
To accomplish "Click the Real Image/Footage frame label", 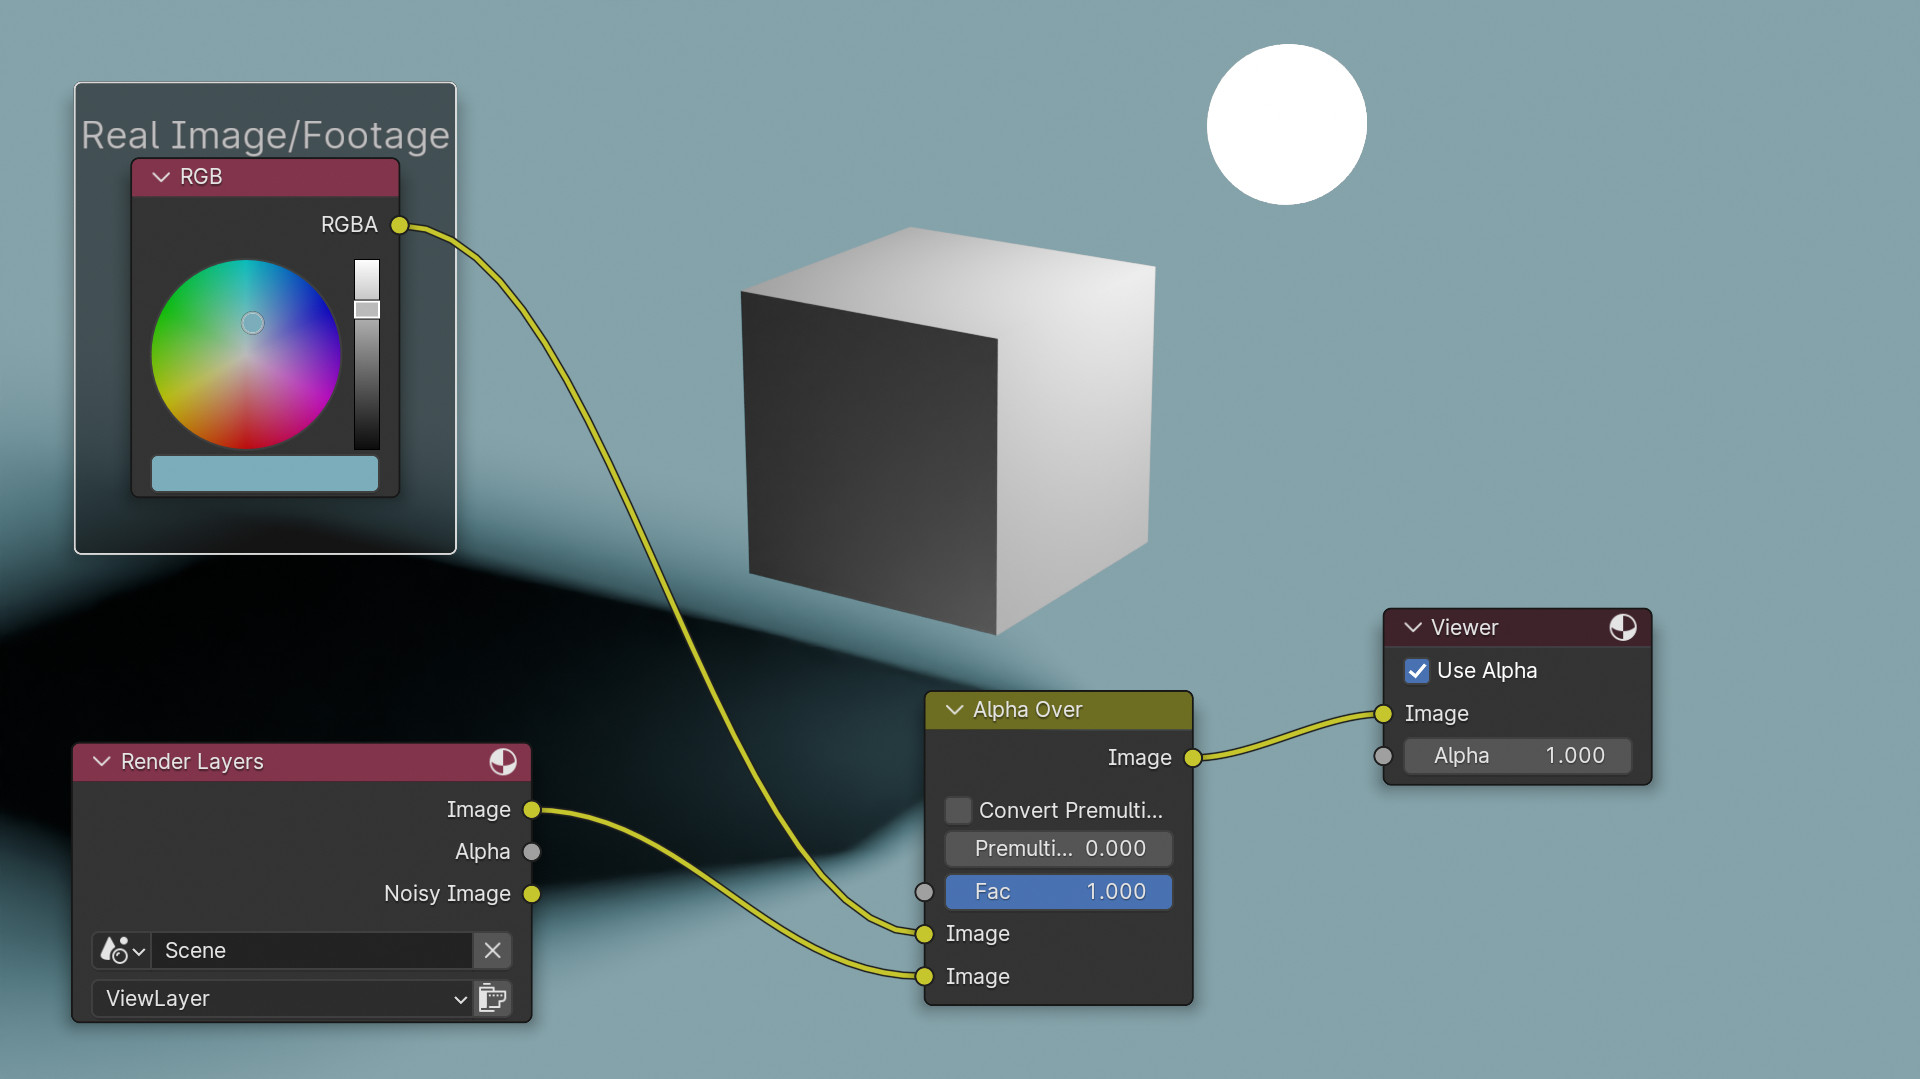I will (x=265, y=135).
